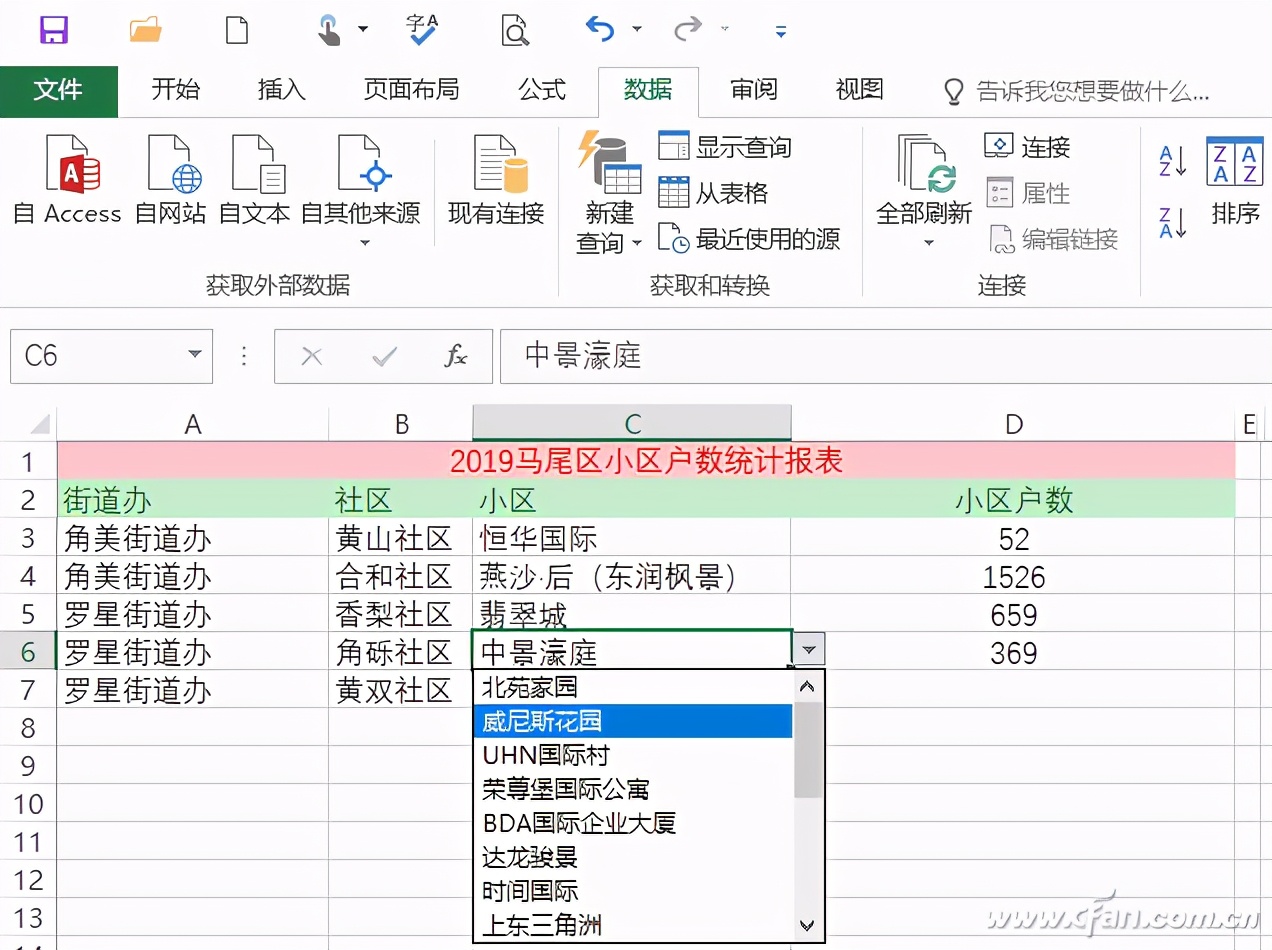This screenshot has width=1272, height=950.
Task: Open customize quick access toolbar menu
Action: [781, 31]
